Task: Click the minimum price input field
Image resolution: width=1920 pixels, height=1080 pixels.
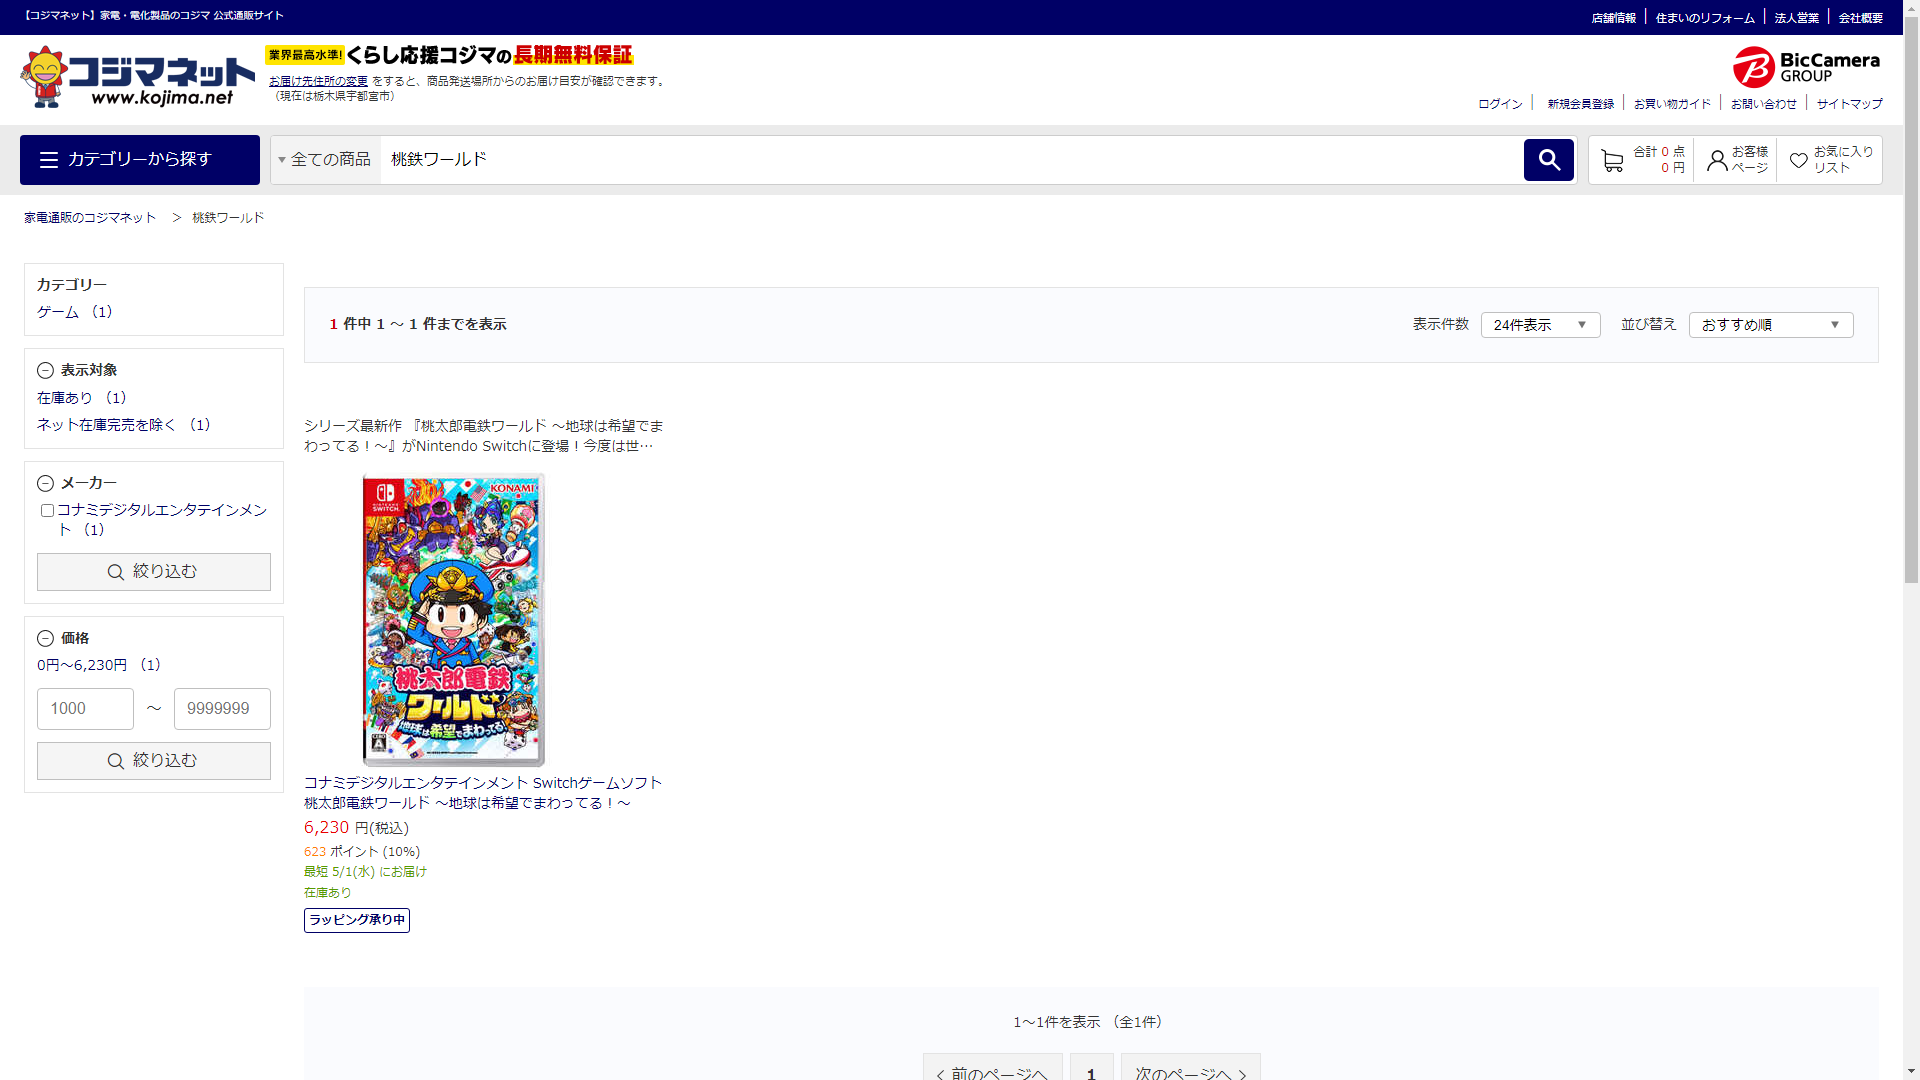Action: 85,709
